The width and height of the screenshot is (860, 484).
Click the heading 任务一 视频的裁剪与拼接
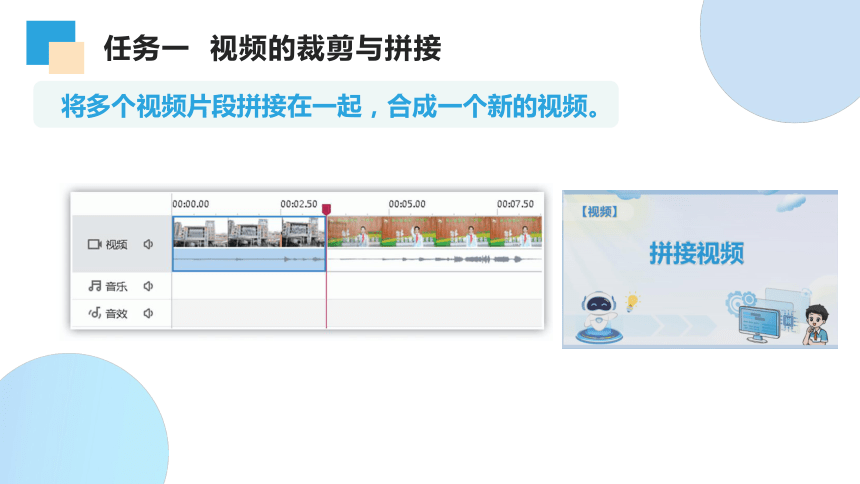[273, 48]
